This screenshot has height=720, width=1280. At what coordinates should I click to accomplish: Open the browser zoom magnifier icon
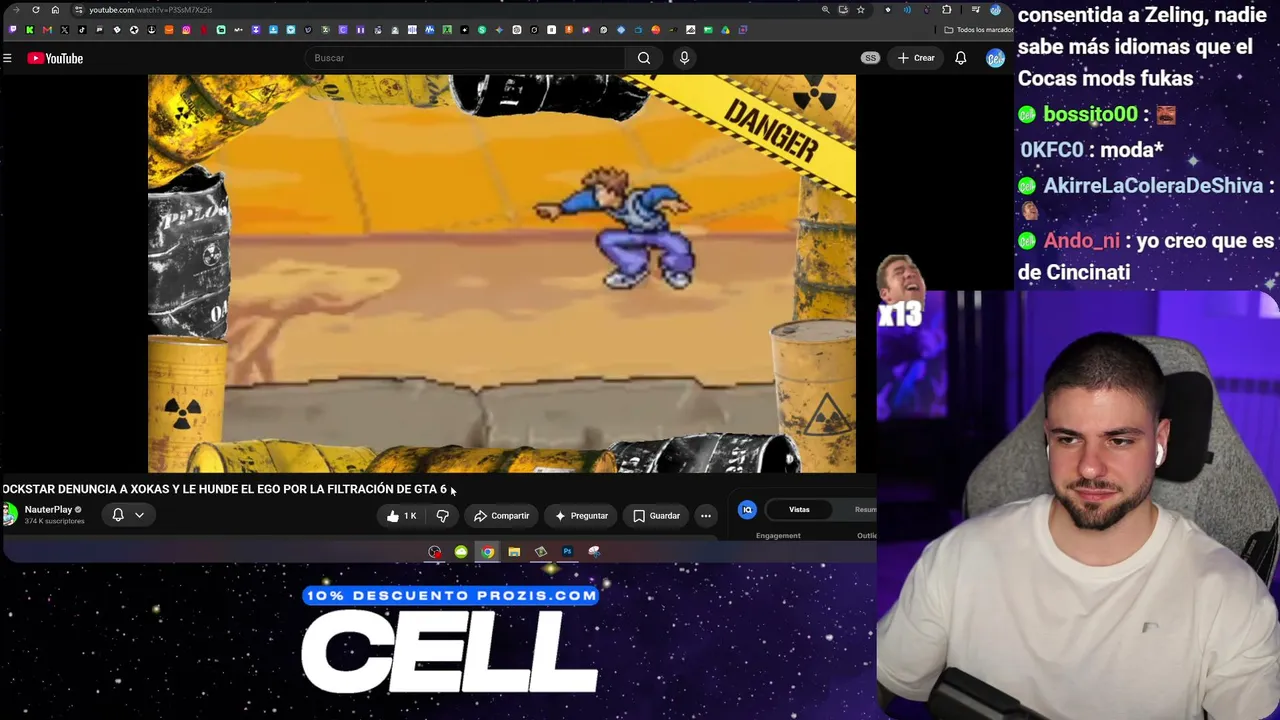coord(825,10)
